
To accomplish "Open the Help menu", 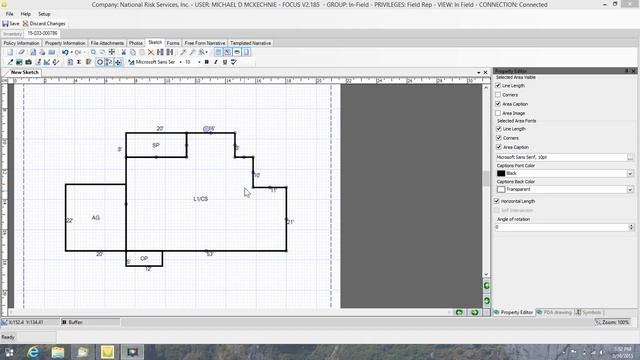I will click(x=25, y=14).
